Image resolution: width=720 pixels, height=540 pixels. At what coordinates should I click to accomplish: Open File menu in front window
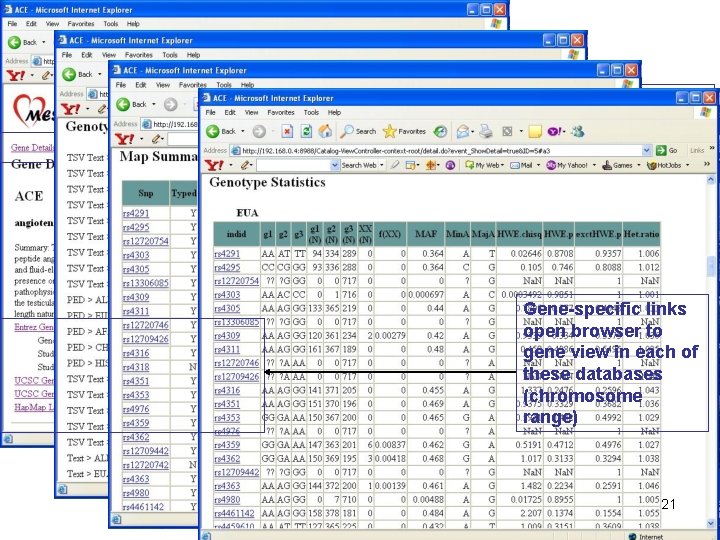click(x=211, y=112)
